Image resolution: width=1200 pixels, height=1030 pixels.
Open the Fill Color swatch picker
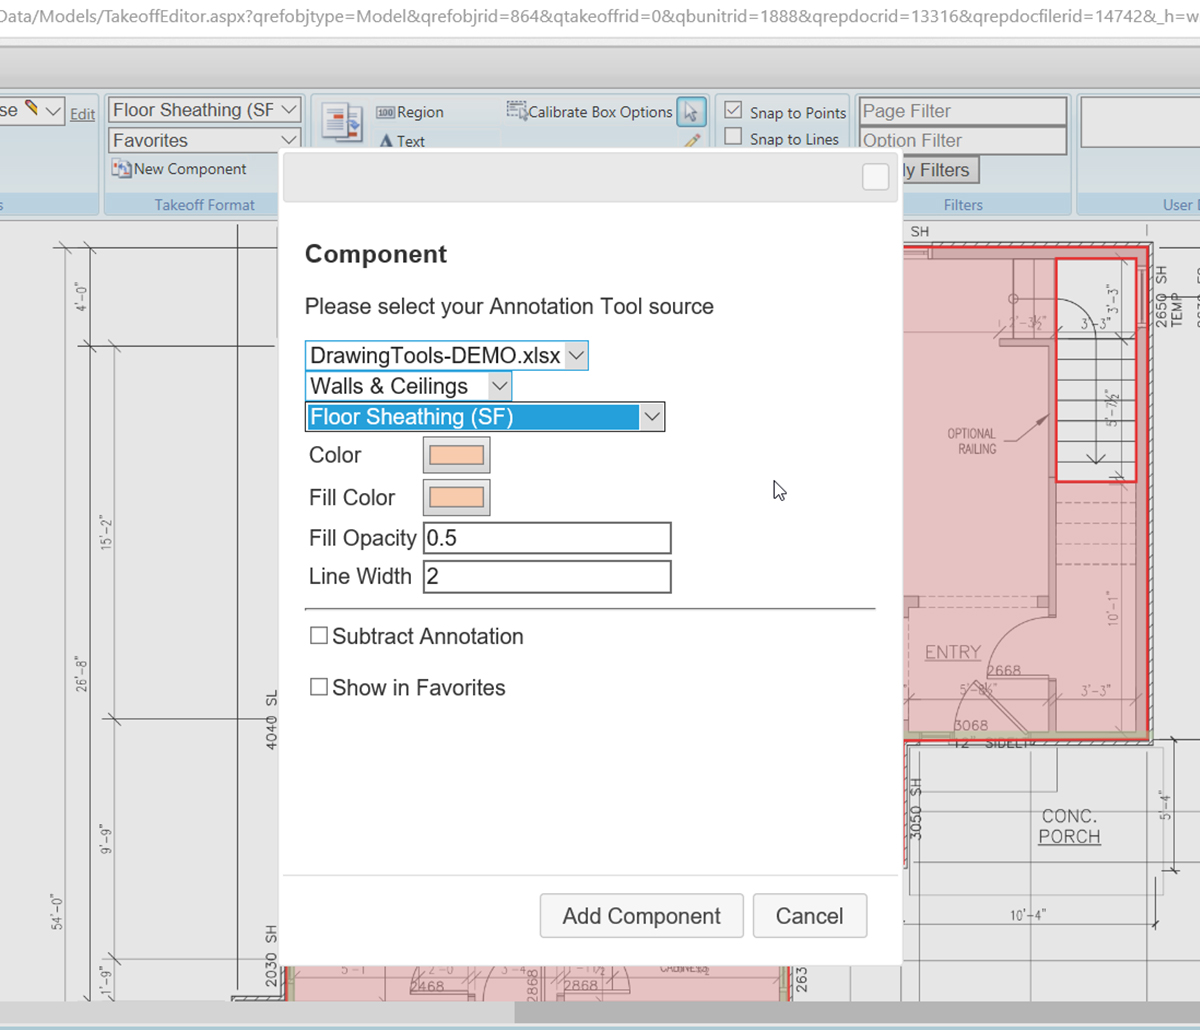pos(456,496)
